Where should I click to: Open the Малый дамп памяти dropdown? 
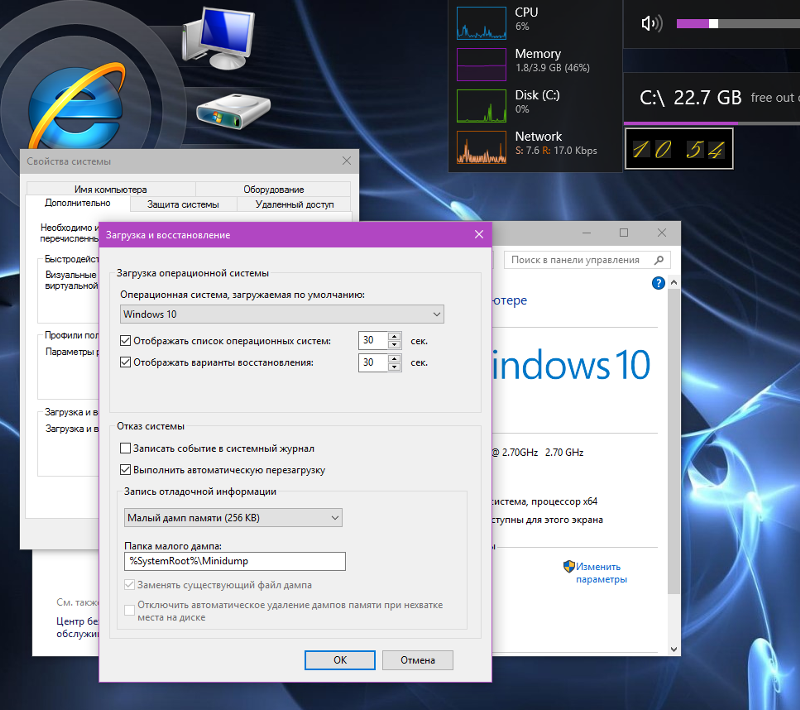pos(233,518)
